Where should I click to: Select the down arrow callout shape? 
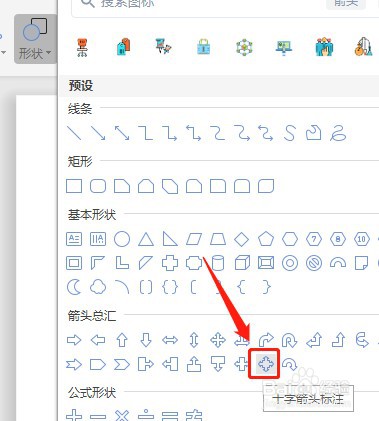tap(218, 364)
